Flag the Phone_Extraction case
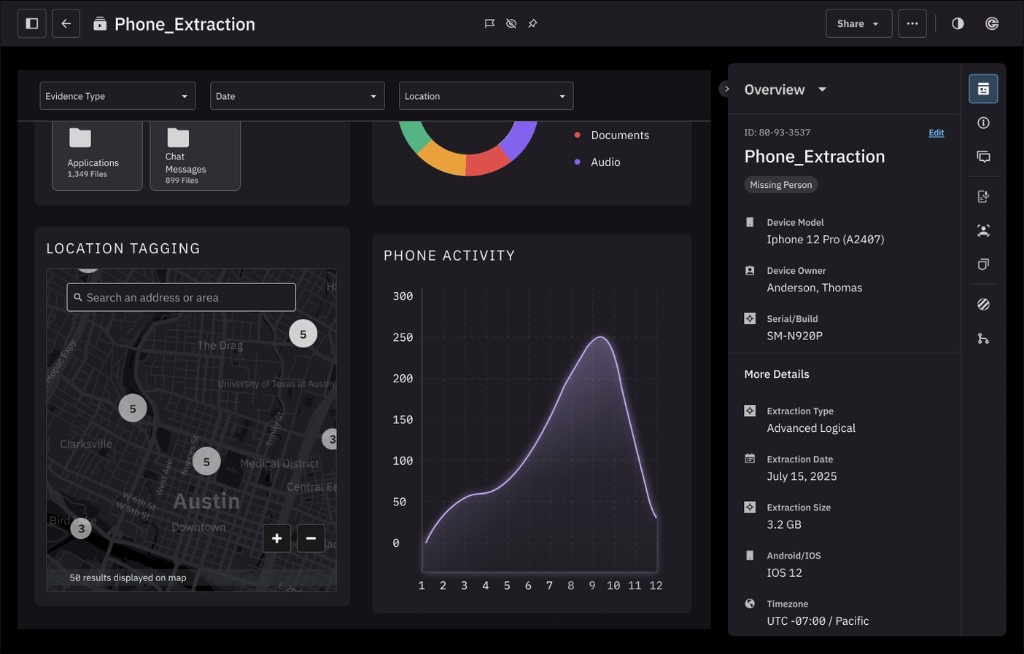Viewport: 1024px width, 654px height. [x=489, y=23]
